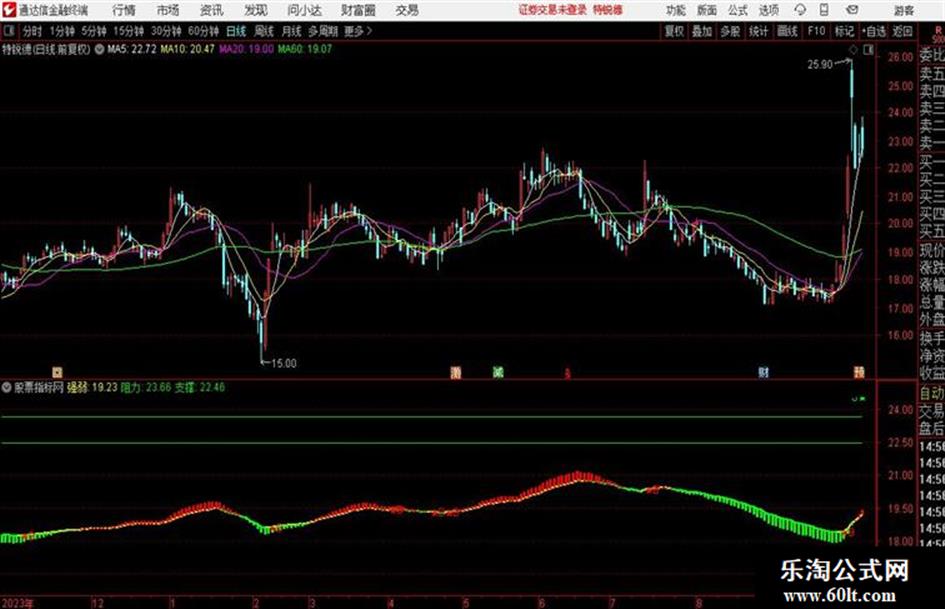Select the 多周期 multi-period view
The width and height of the screenshot is (945, 609).
click(323, 31)
